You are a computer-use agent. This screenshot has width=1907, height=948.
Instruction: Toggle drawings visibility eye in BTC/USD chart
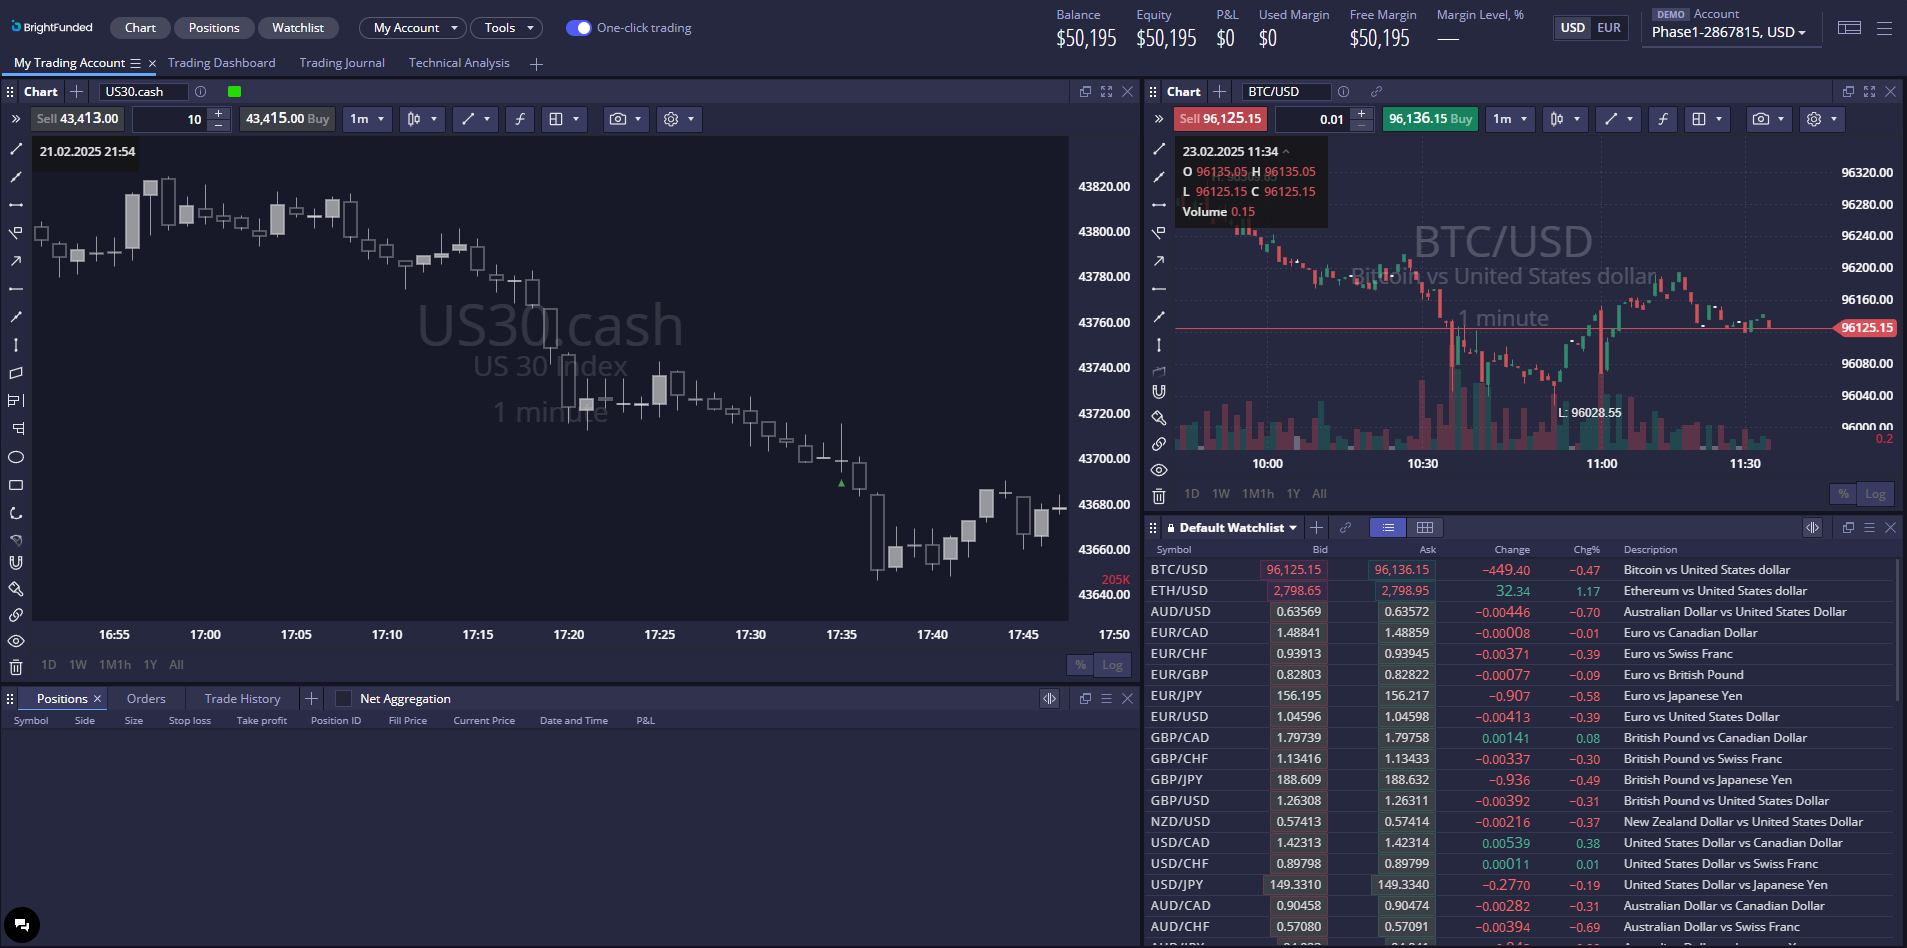[1159, 470]
